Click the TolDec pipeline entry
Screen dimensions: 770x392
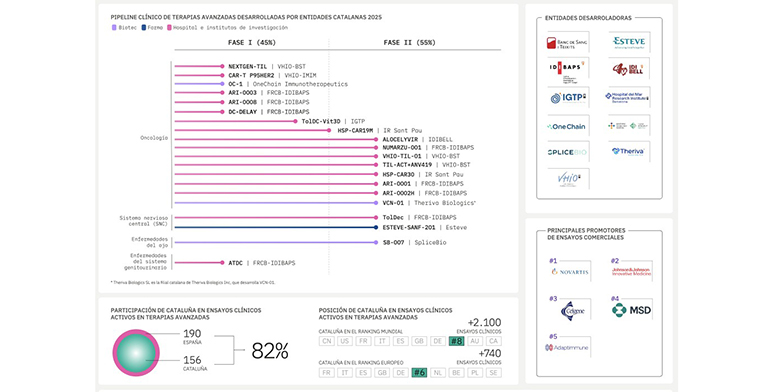coord(419,218)
